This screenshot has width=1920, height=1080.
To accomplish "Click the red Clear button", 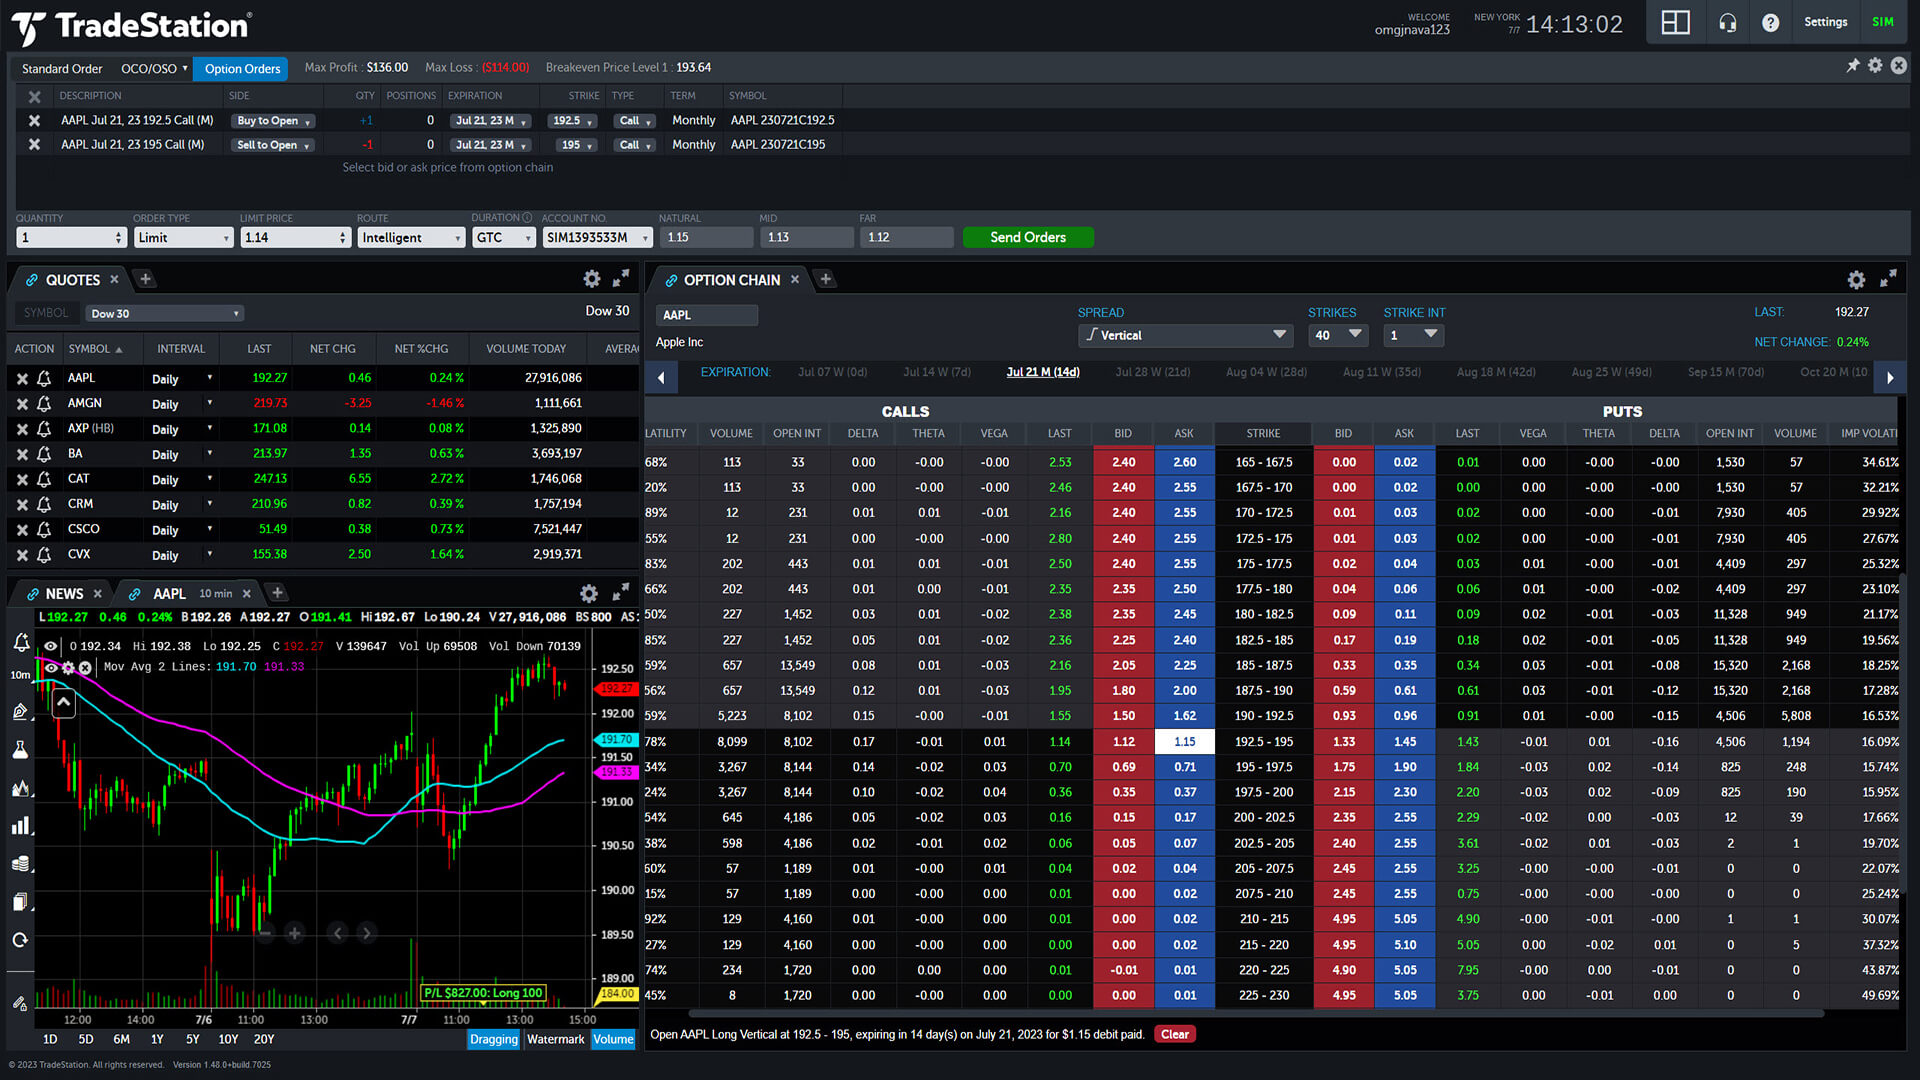I will [1174, 1035].
